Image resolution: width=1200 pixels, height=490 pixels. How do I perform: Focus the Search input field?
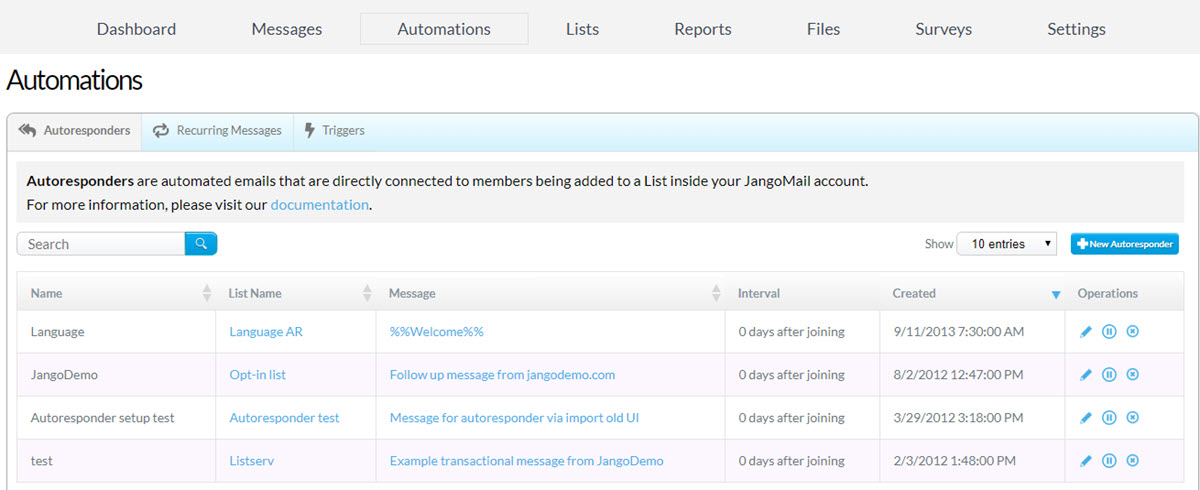101,244
